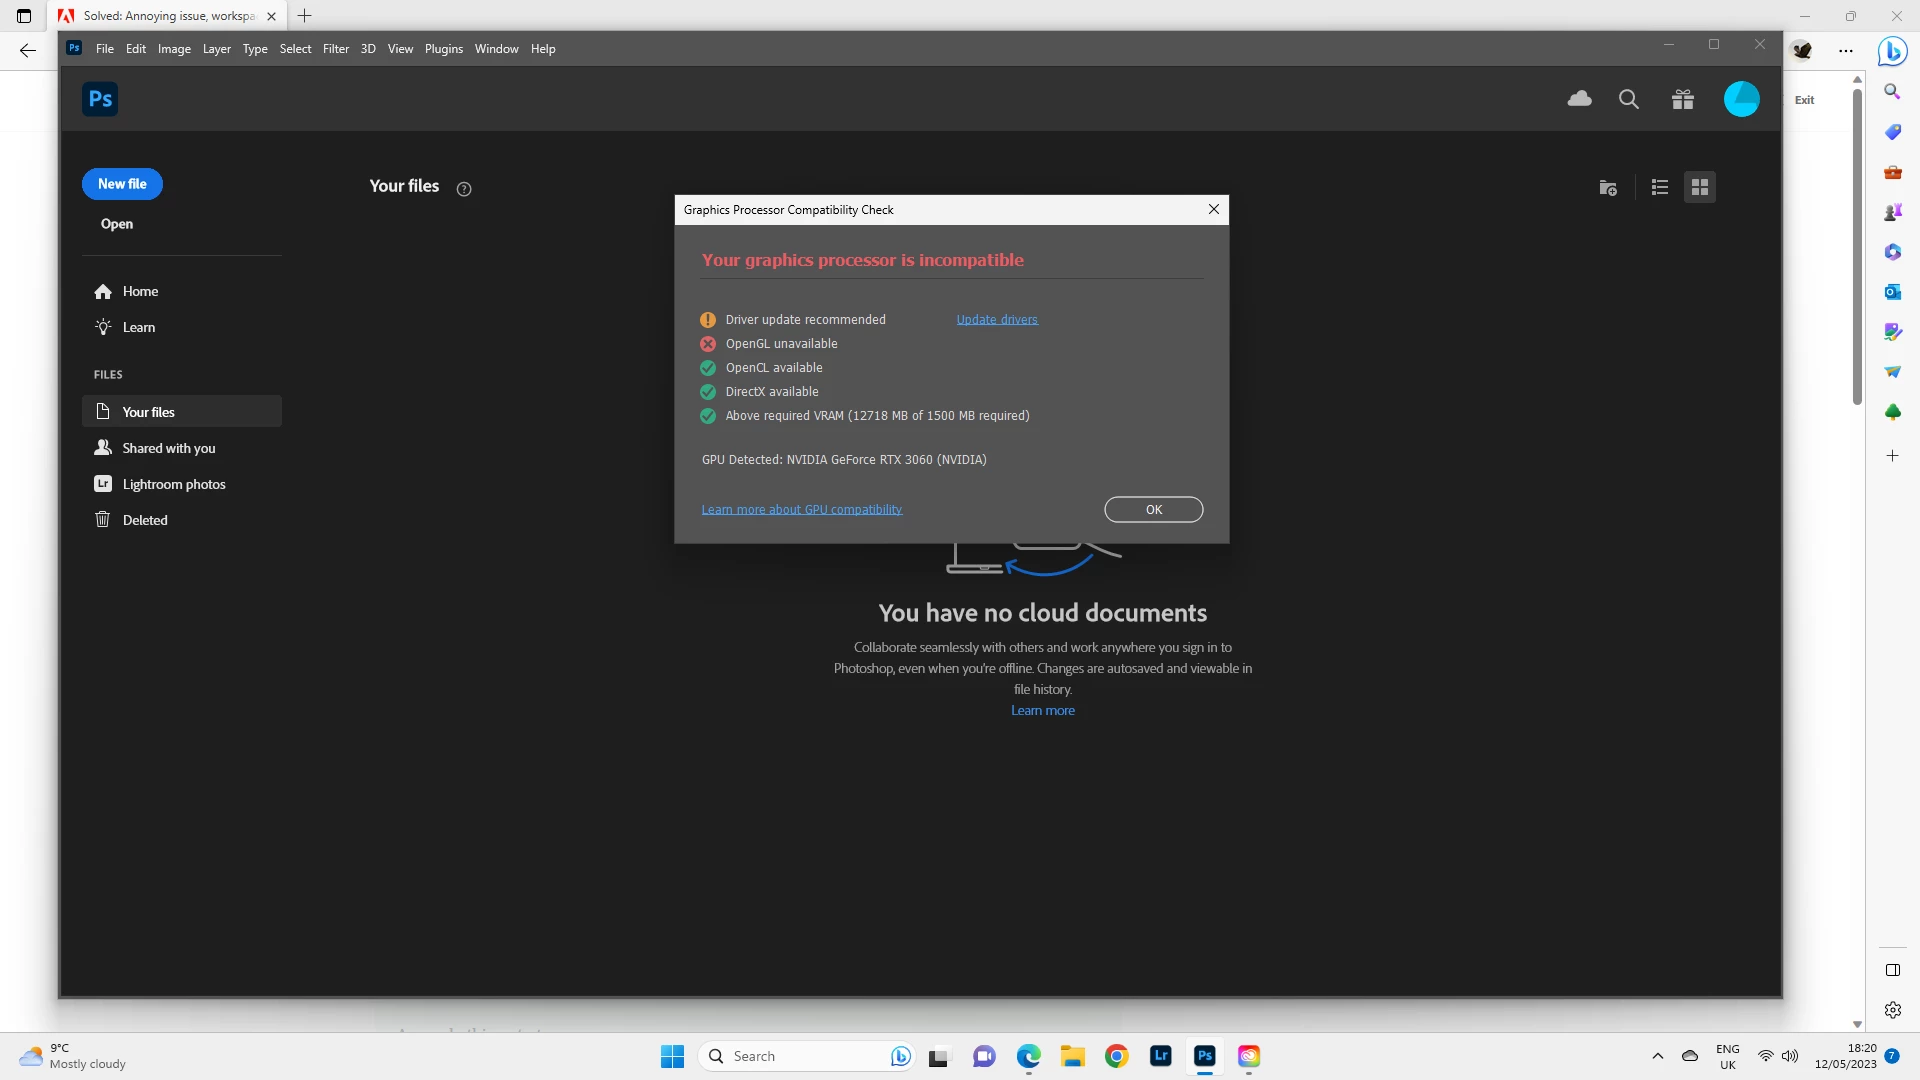Close the Graphics Processor Compatibility Check dialog
The height and width of the screenshot is (1080, 1920).
point(1214,209)
